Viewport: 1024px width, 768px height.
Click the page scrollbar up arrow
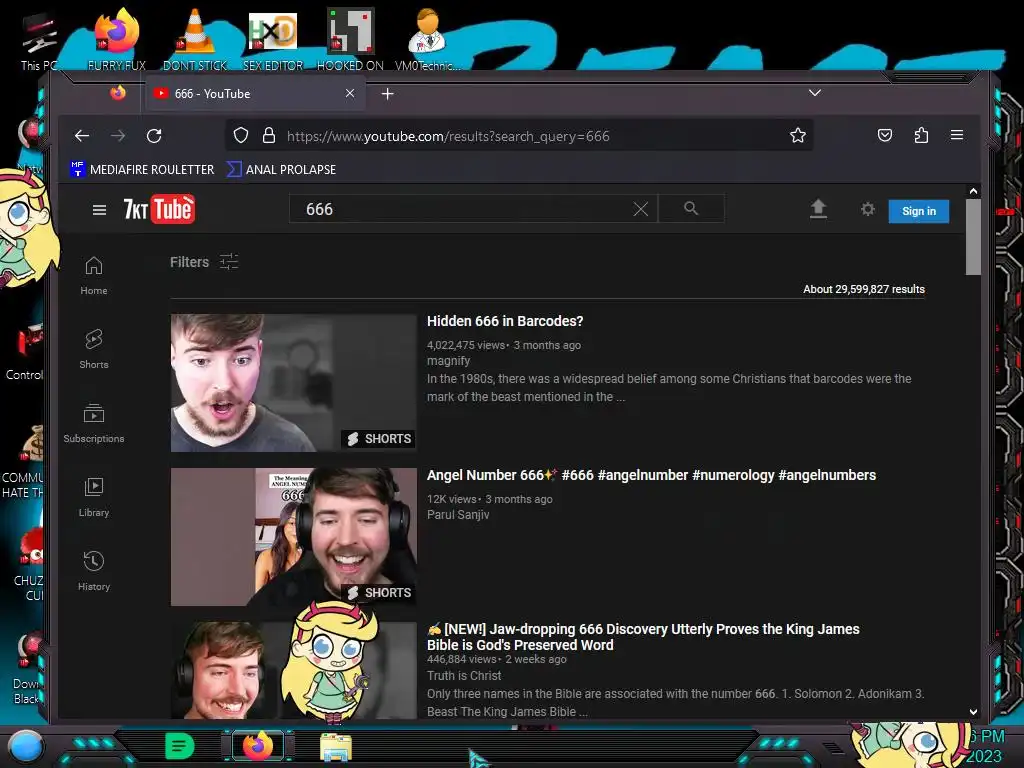click(973, 191)
